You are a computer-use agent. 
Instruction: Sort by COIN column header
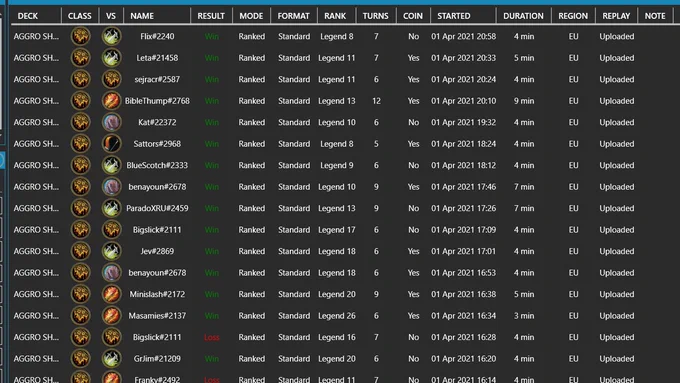click(412, 16)
